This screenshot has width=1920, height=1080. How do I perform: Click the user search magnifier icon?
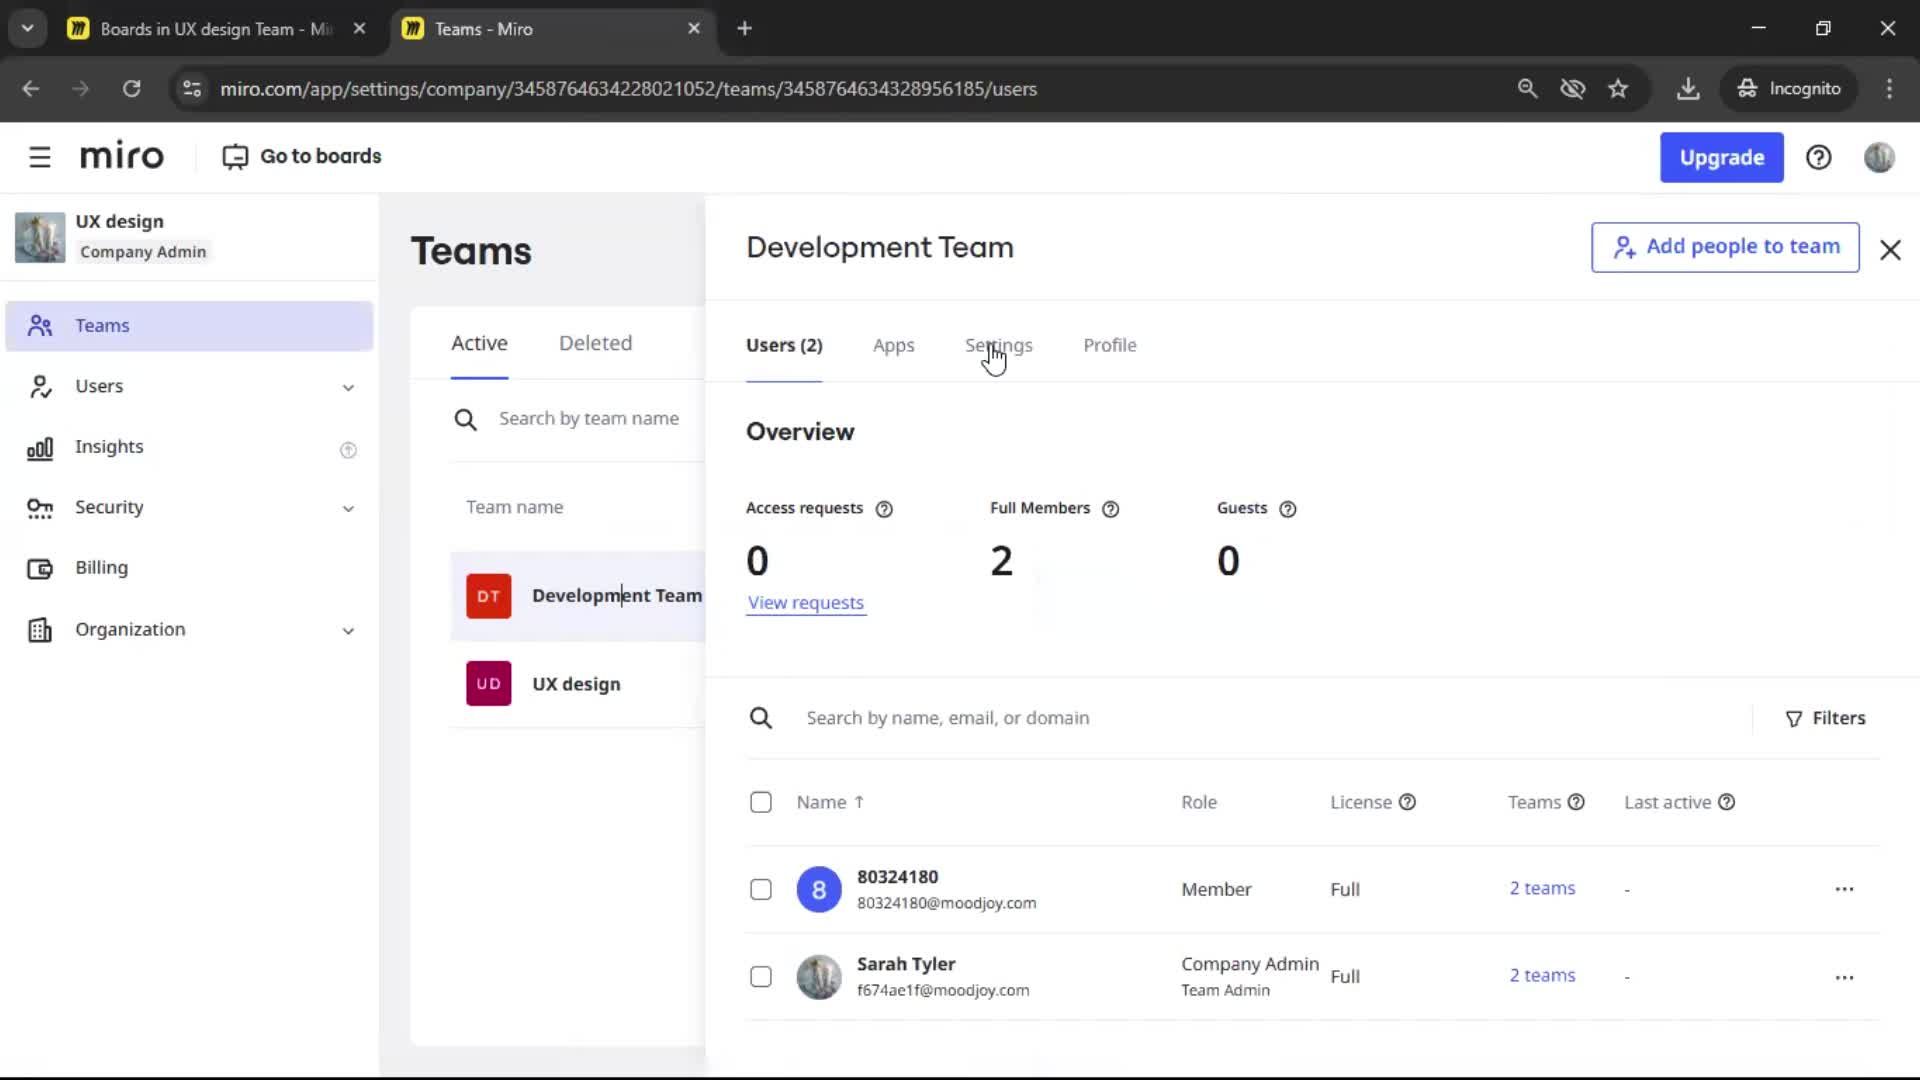pyautogui.click(x=761, y=718)
